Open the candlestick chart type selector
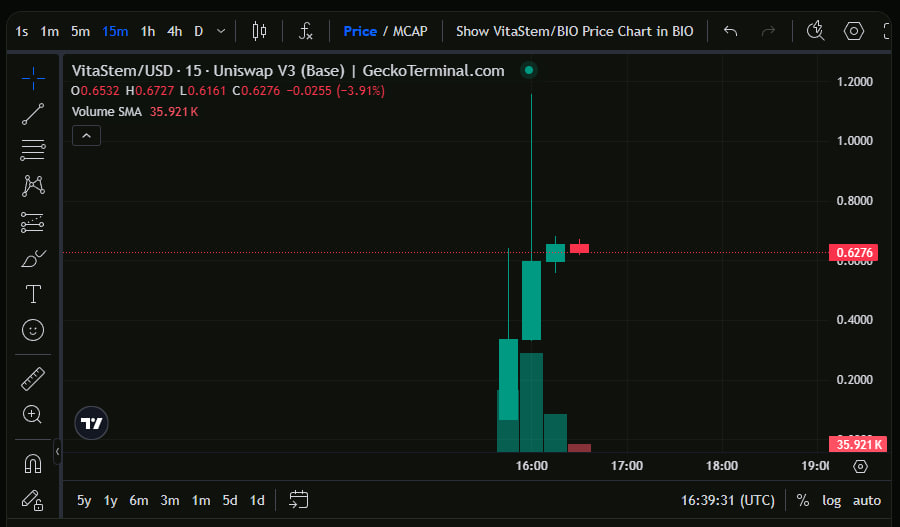Image resolution: width=900 pixels, height=527 pixels. (259, 31)
